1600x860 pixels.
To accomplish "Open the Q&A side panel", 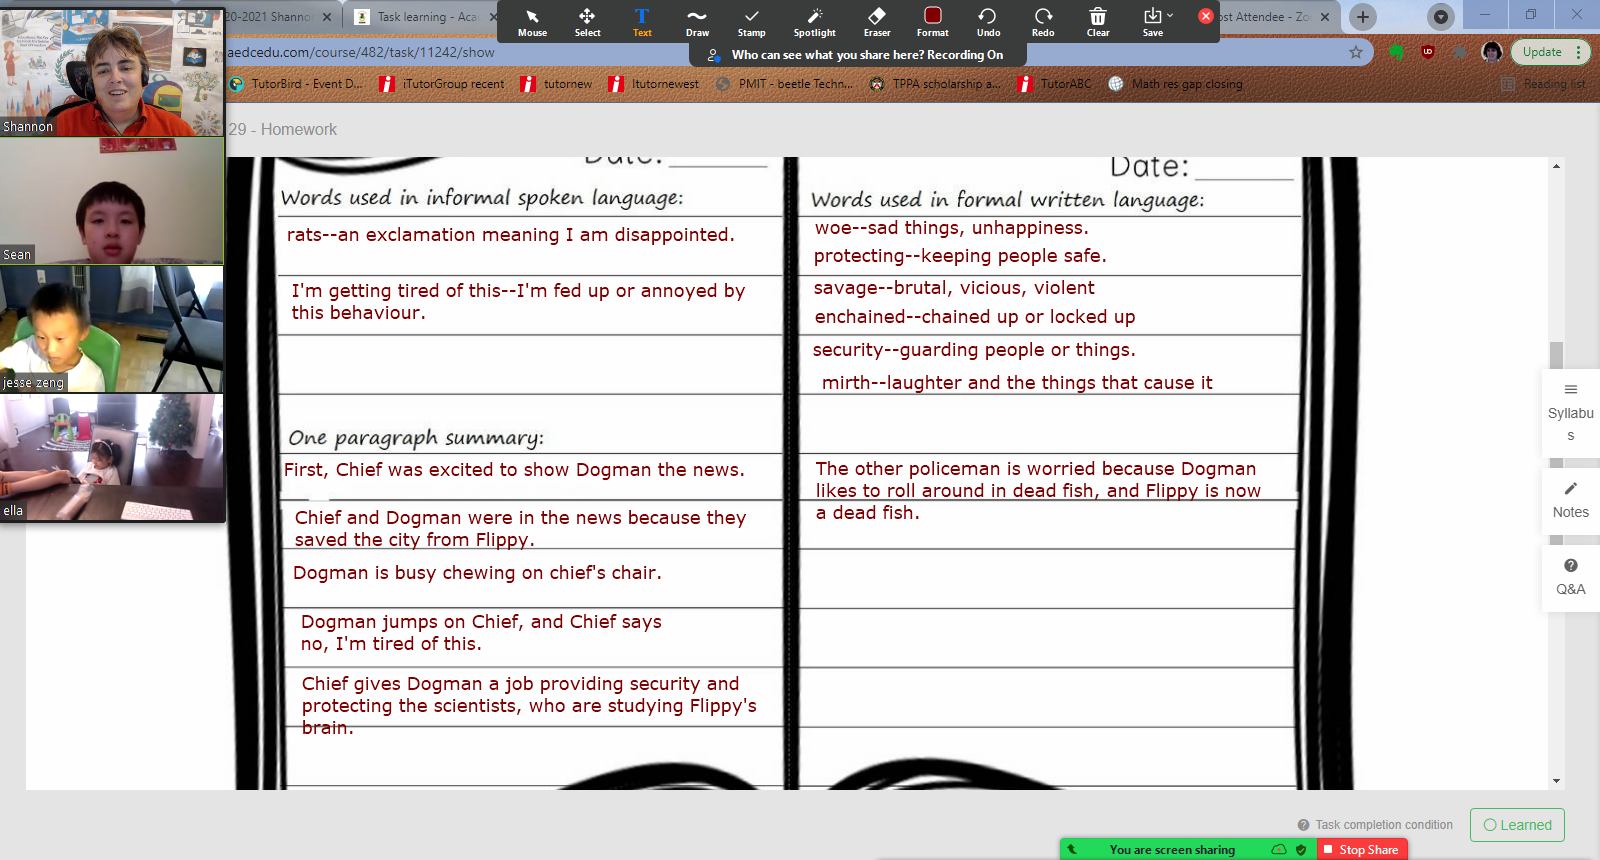I will (1570, 578).
